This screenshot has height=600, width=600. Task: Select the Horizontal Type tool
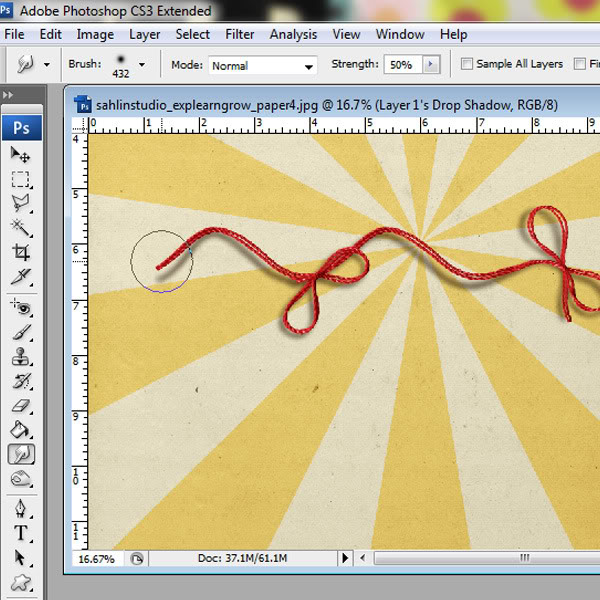(x=21, y=533)
